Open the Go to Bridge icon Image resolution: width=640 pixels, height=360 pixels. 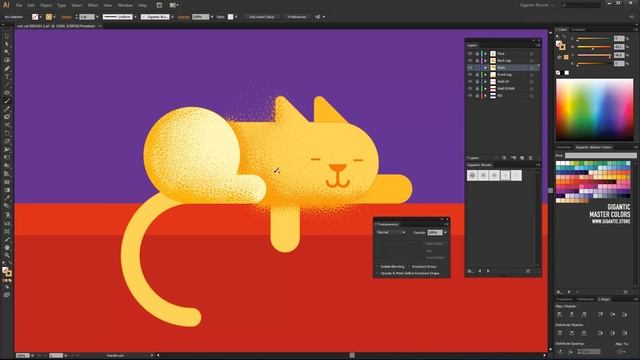pos(159,5)
